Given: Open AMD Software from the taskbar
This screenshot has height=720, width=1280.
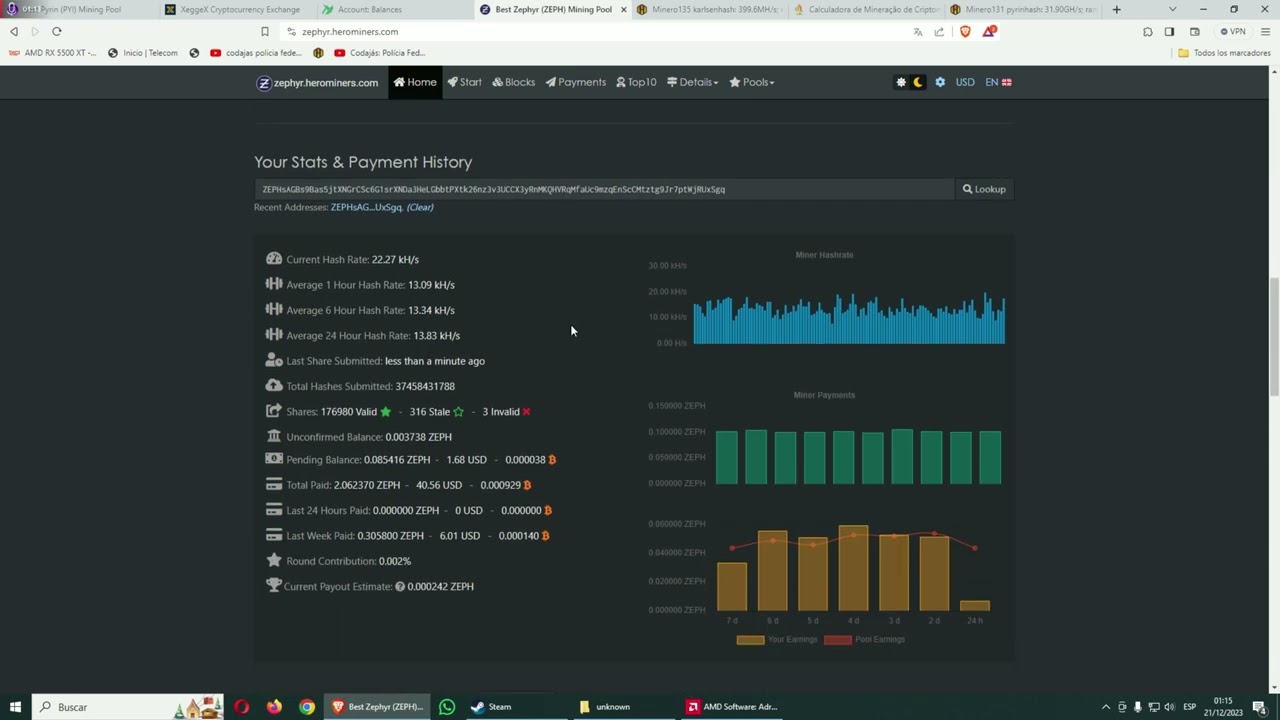Looking at the screenshot, I should [732, 707].
